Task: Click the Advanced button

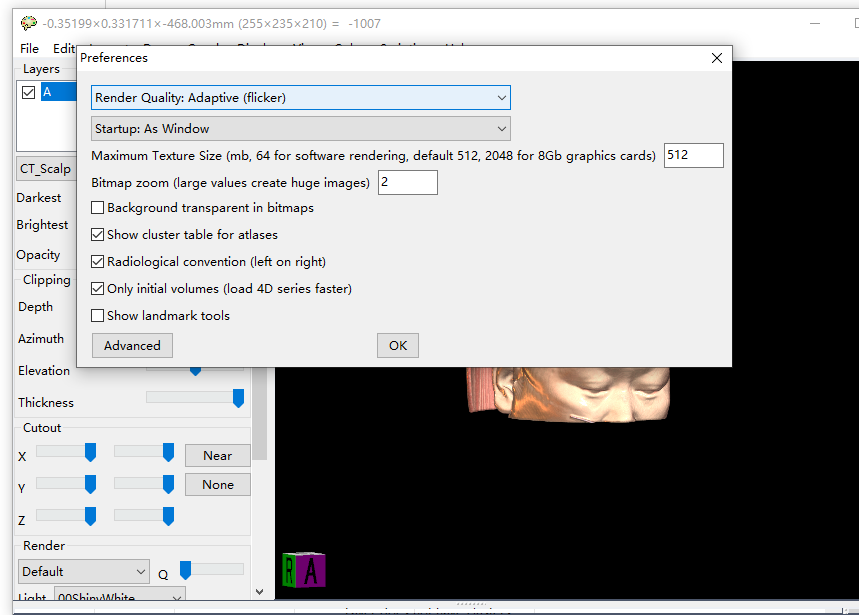Action: click(x=132, y=346)
